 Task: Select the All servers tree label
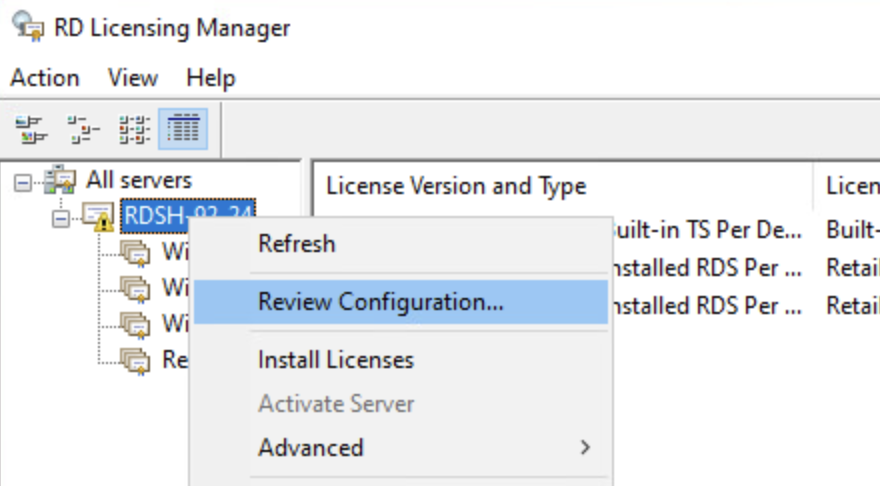[x=139, y=181]
